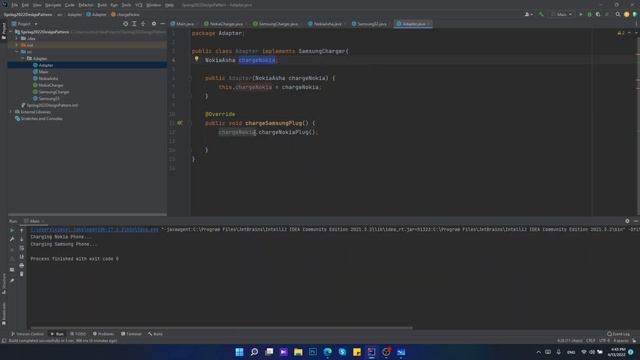Switch to the NokiaCharger.java editor tab
Screen dimensions: 640x360
(x=224, y=24)
